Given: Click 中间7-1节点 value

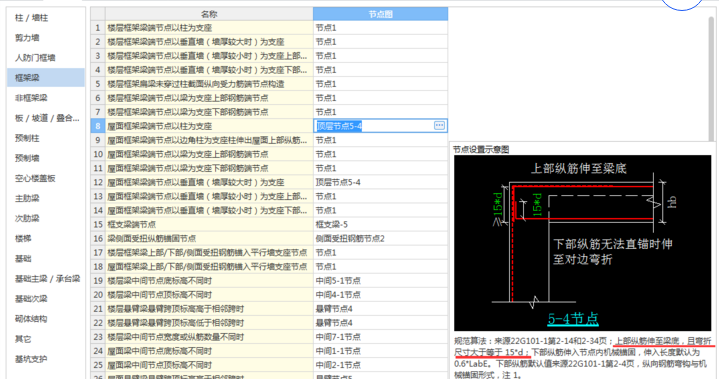Looking at the screenshot, I should pos(381,337).
